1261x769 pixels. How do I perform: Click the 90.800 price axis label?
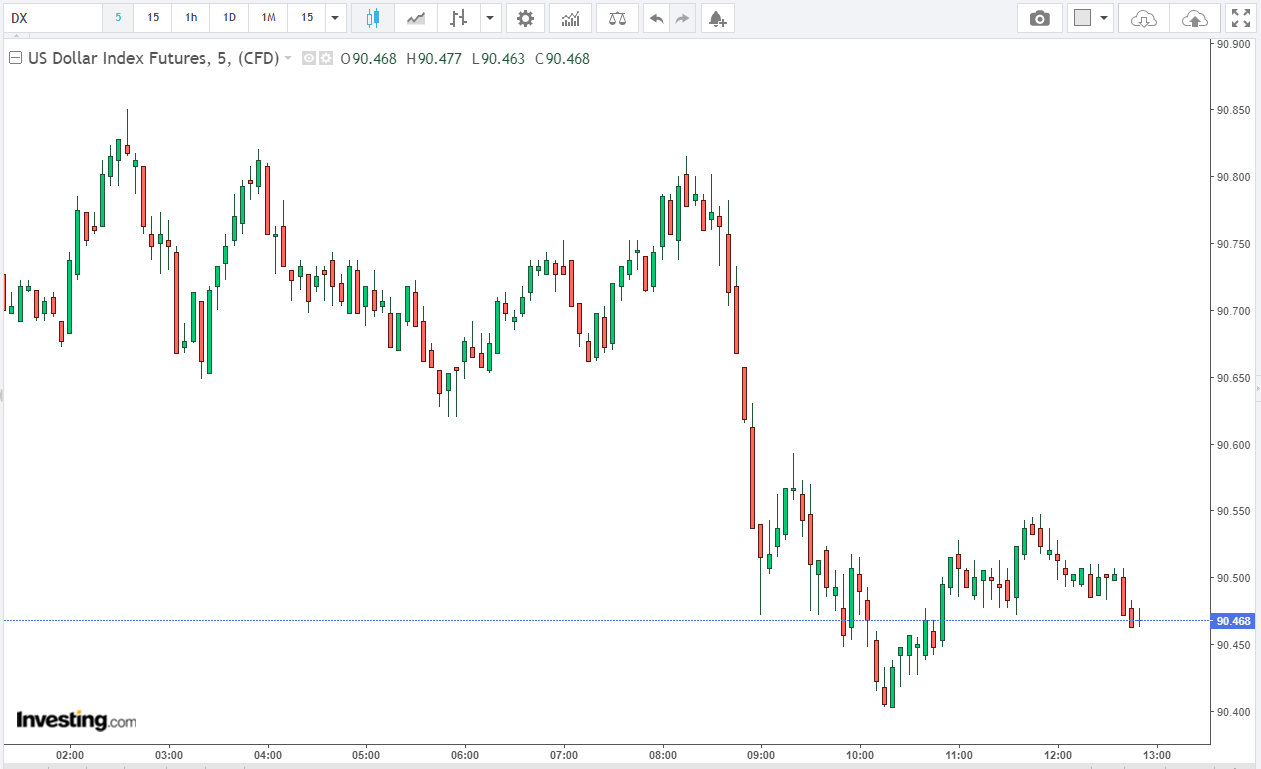[1233, 178]
